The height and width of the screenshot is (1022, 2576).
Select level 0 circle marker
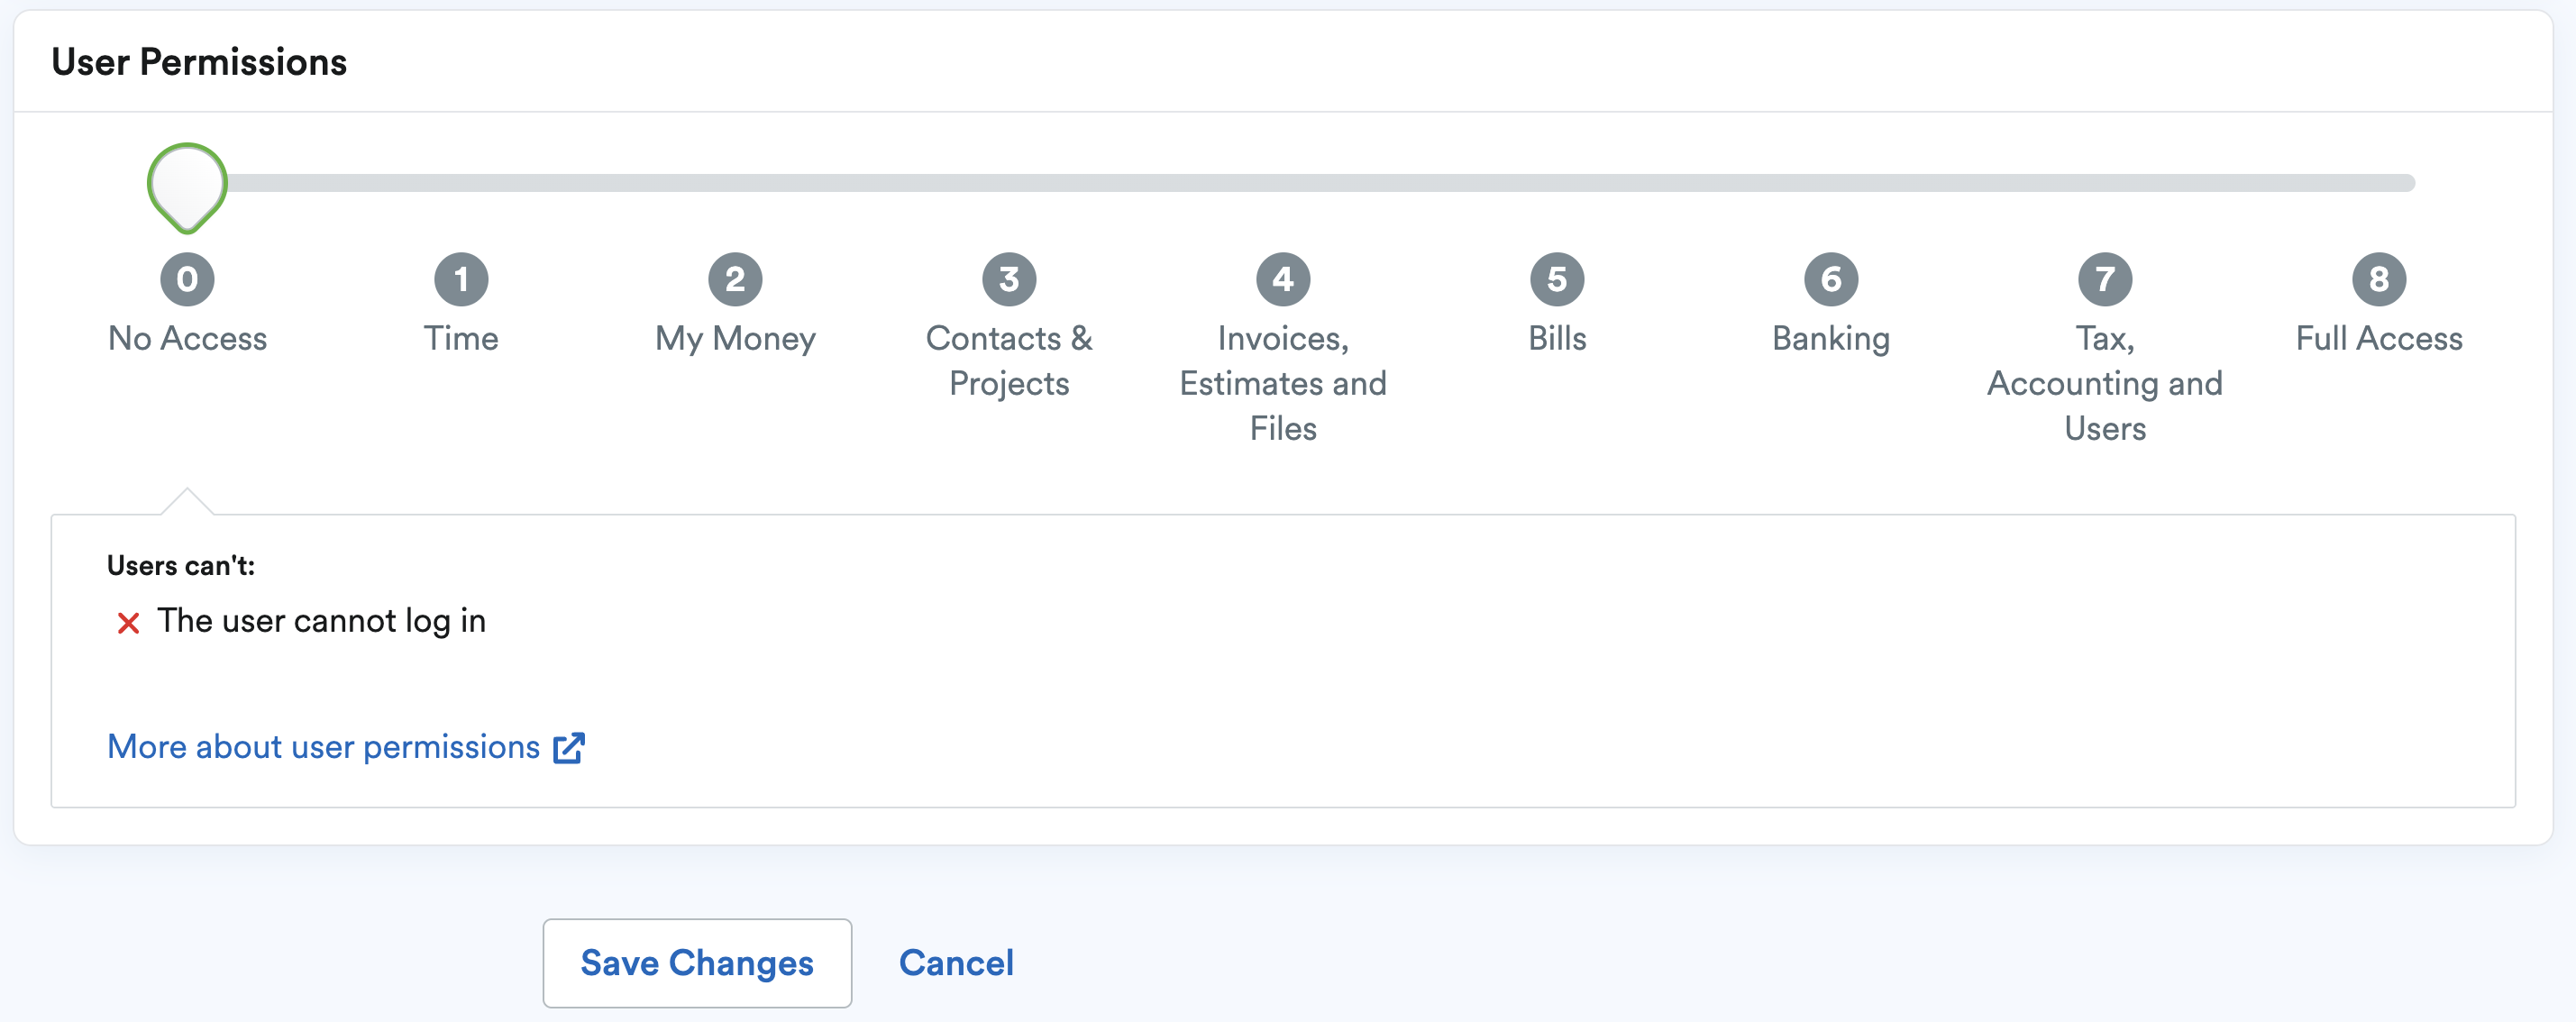[x=187, y=279]
